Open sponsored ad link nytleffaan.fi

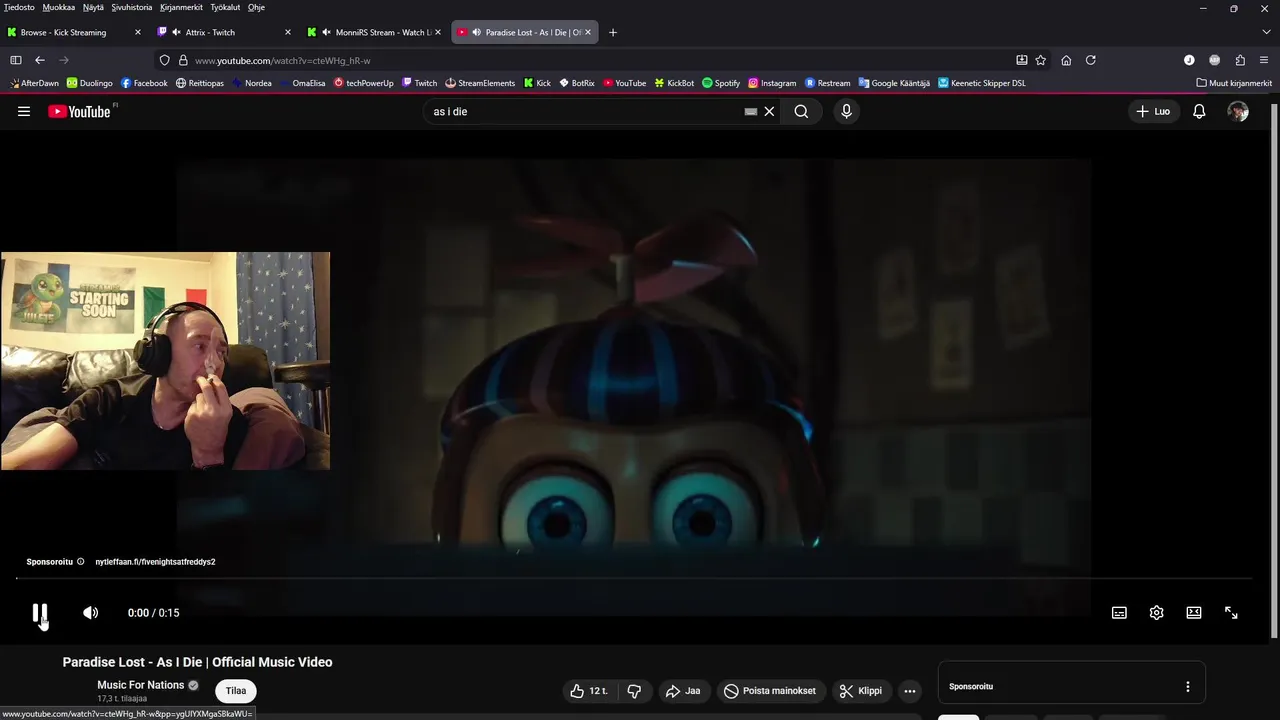coord(155,562)
